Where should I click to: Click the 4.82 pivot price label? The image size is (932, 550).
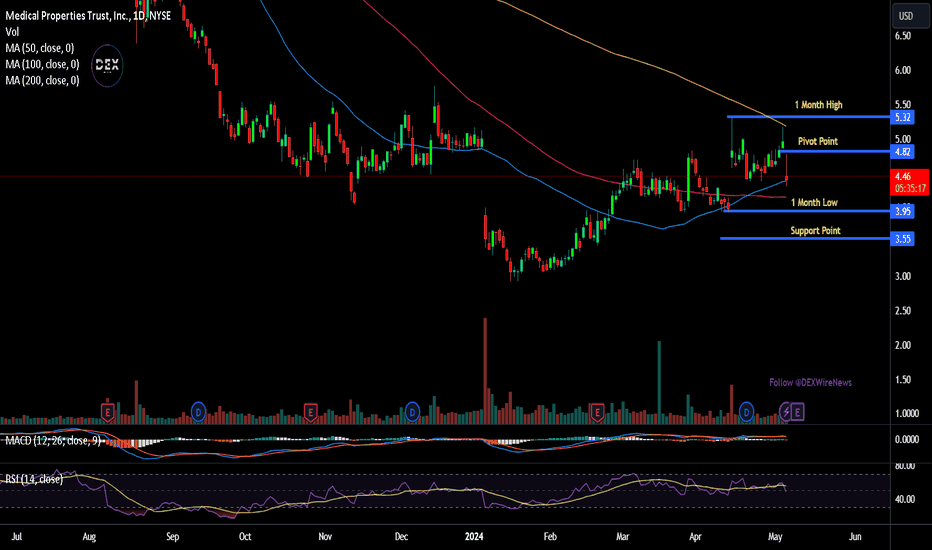point(902,152)
